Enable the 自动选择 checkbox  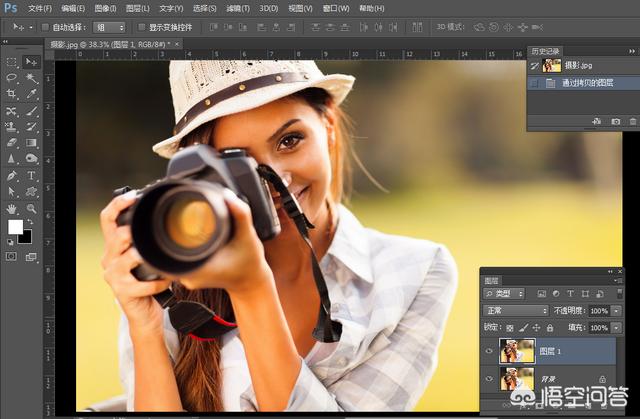[x=46, y=27]
